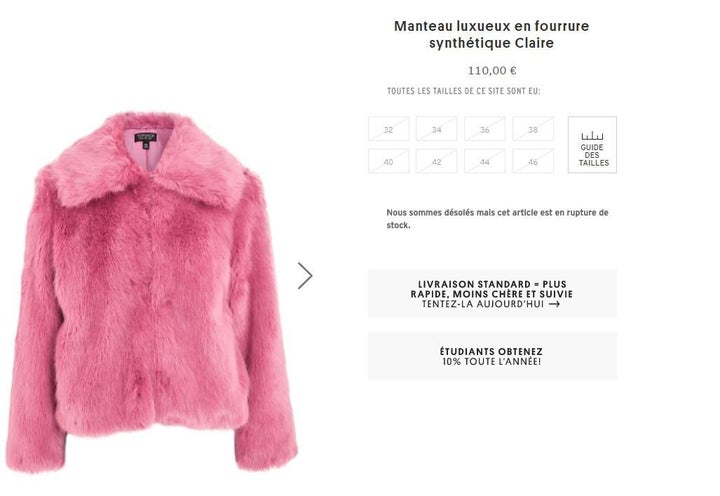The height and width of the screenshot is (496, 720).
Task: Choose size 38 option
Action: (x=533, y=129)
